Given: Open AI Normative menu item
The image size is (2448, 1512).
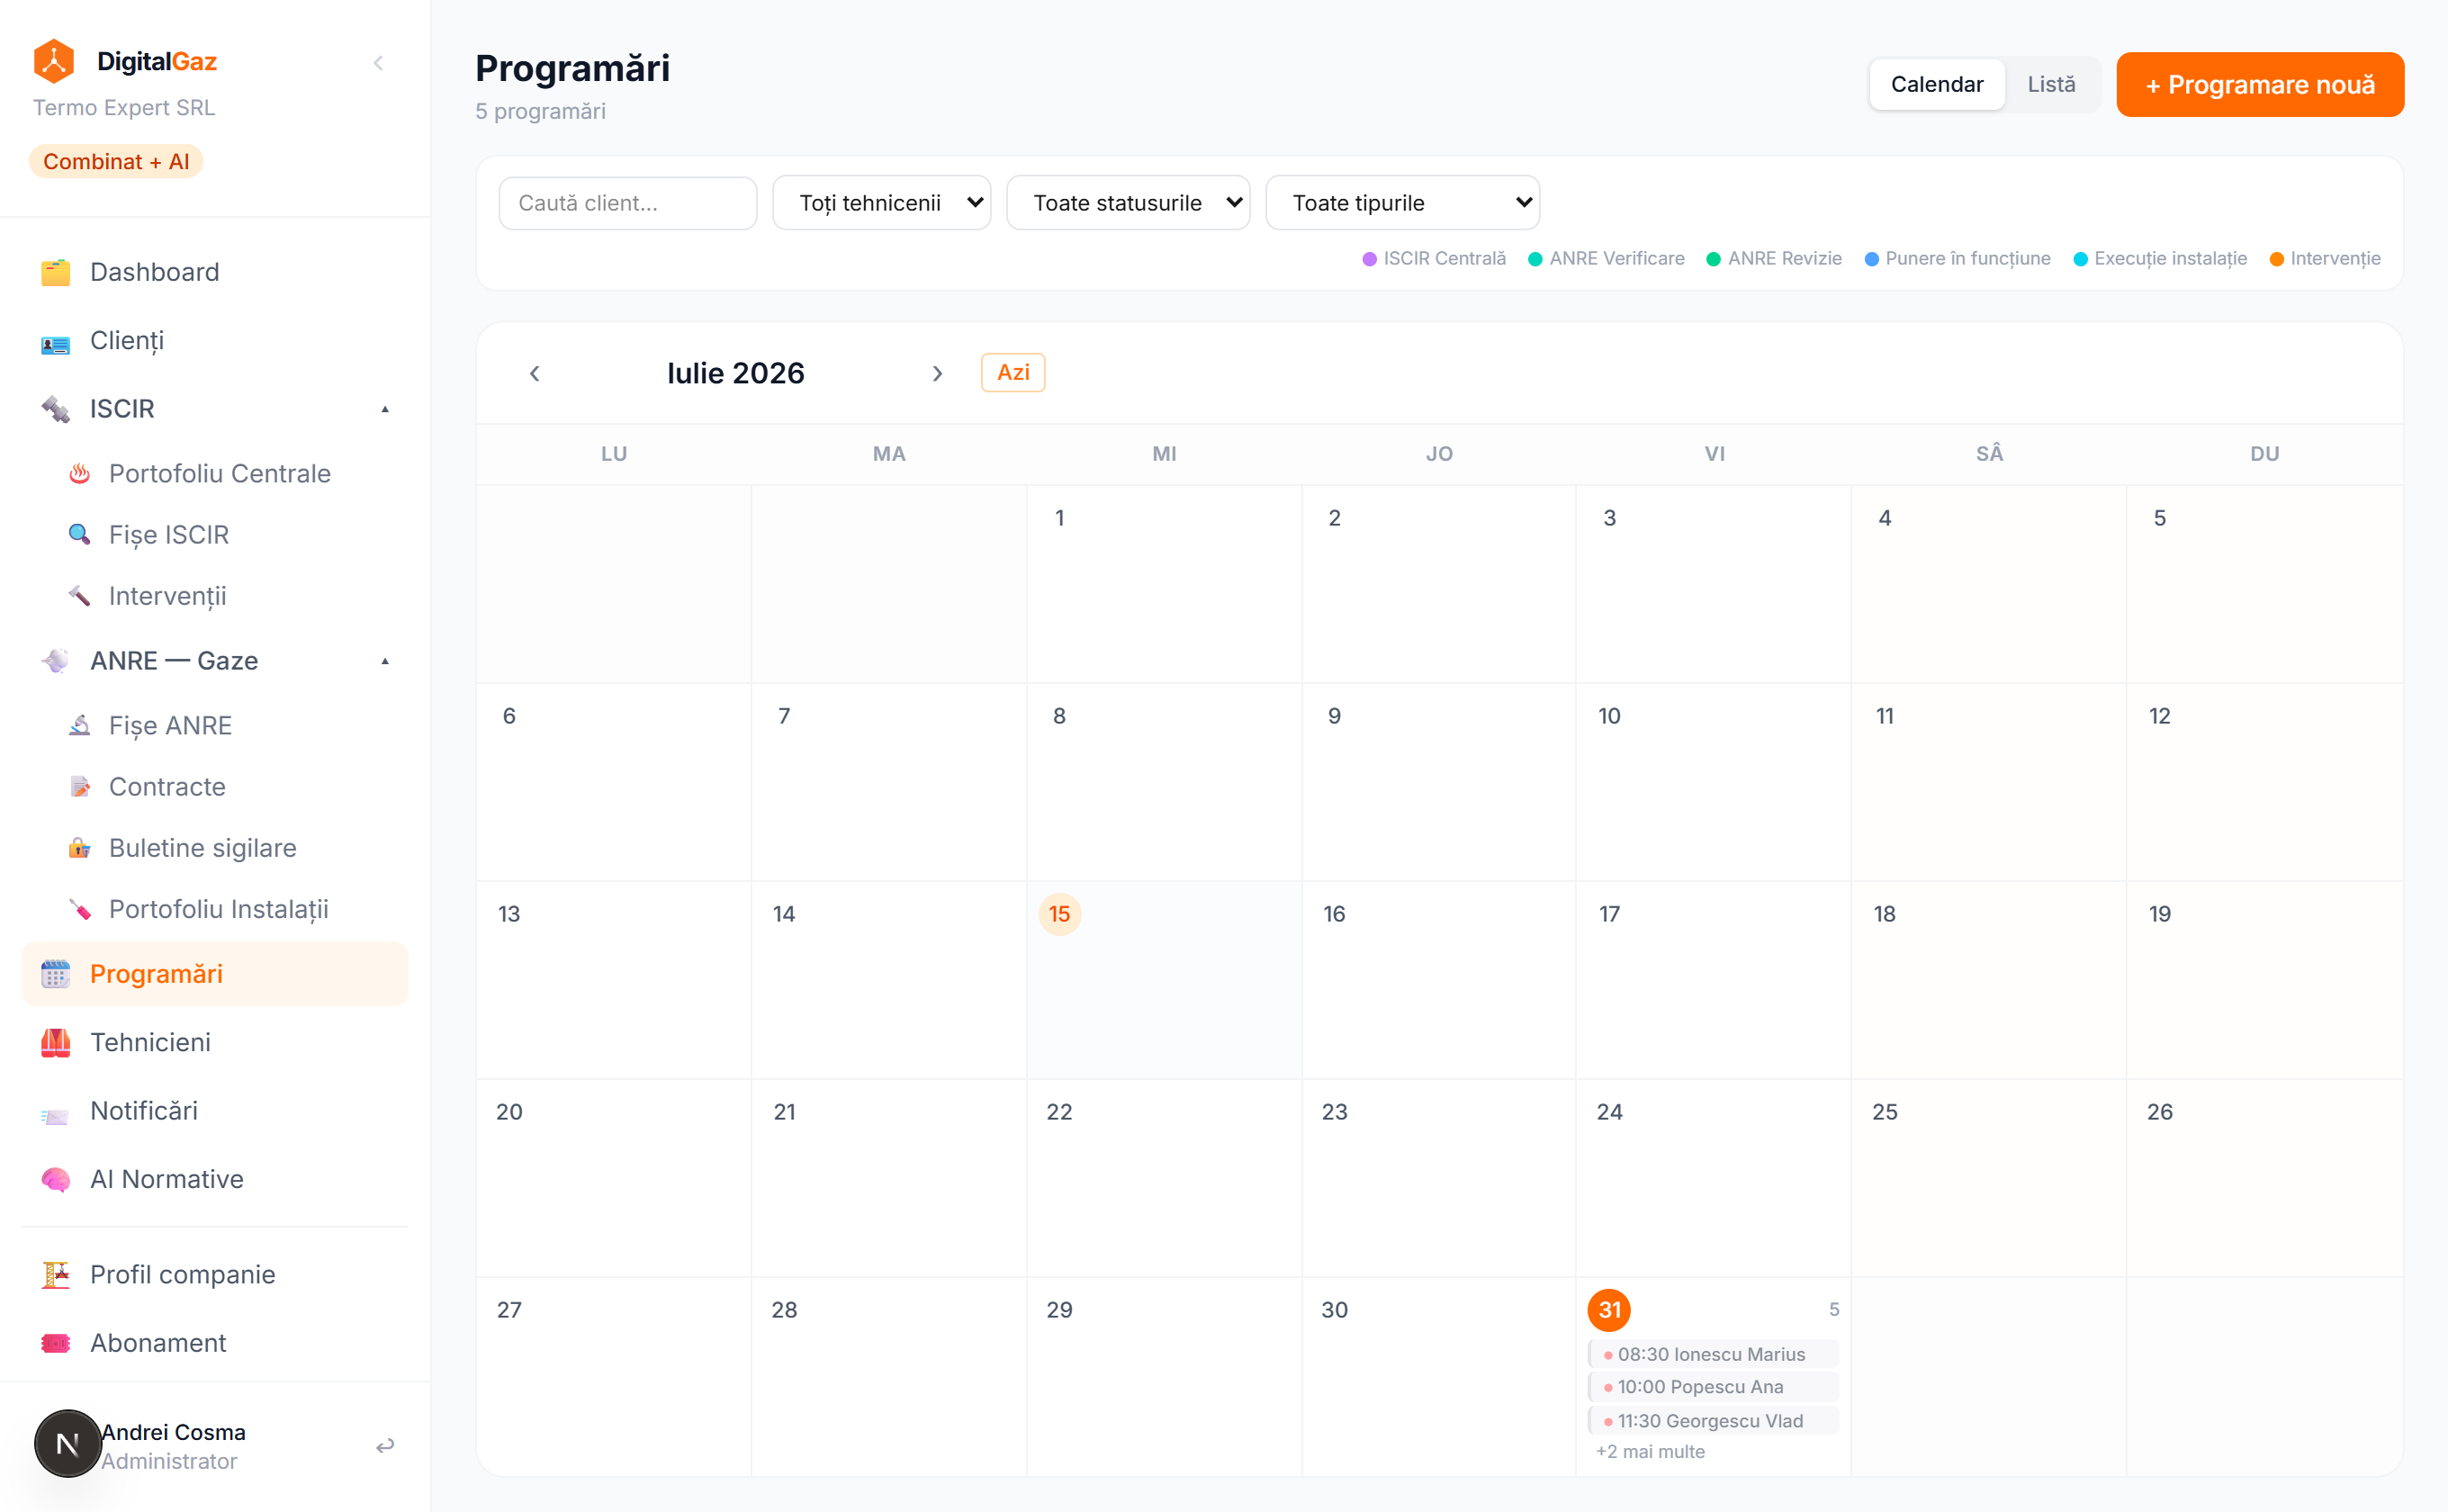Looking at the screenshot, I should click(x=215, y=1179).
